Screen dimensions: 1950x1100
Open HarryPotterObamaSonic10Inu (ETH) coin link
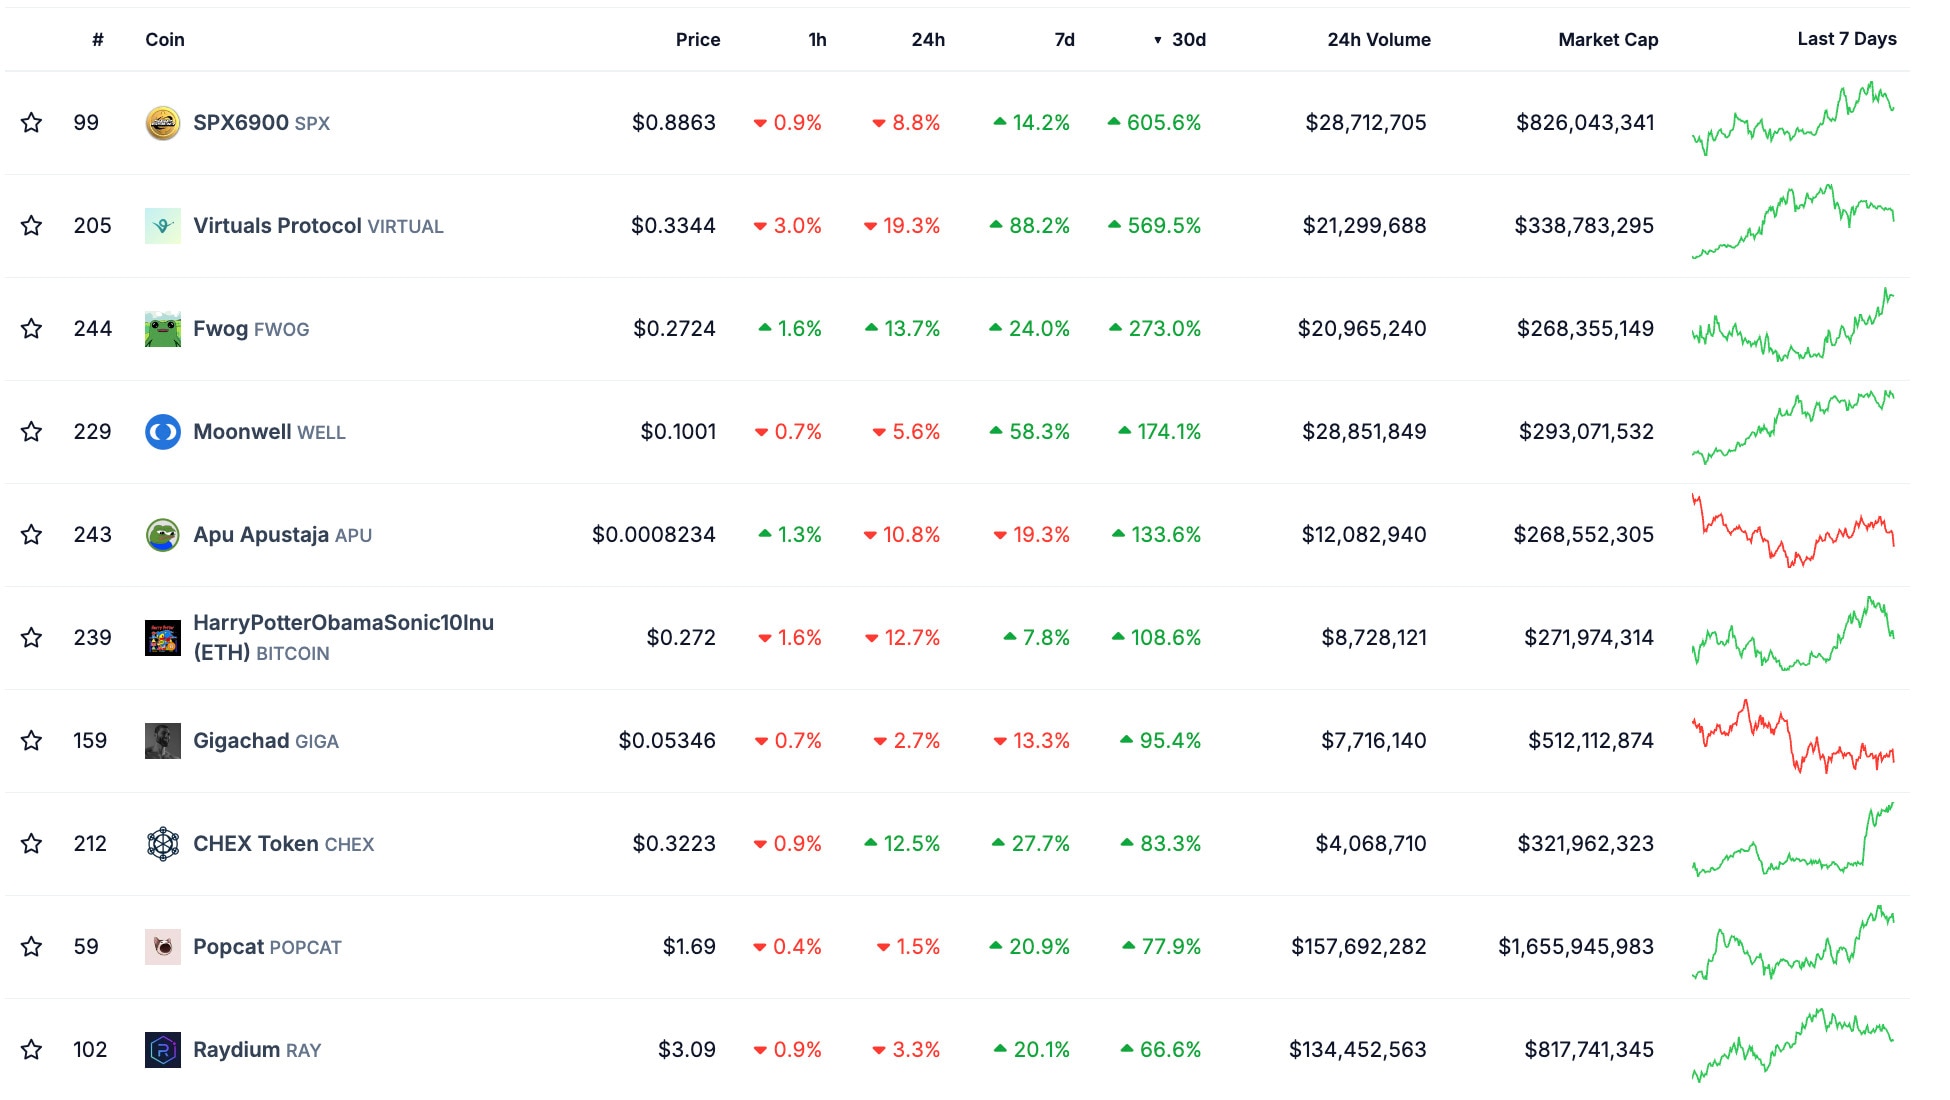tap(343, 638)
